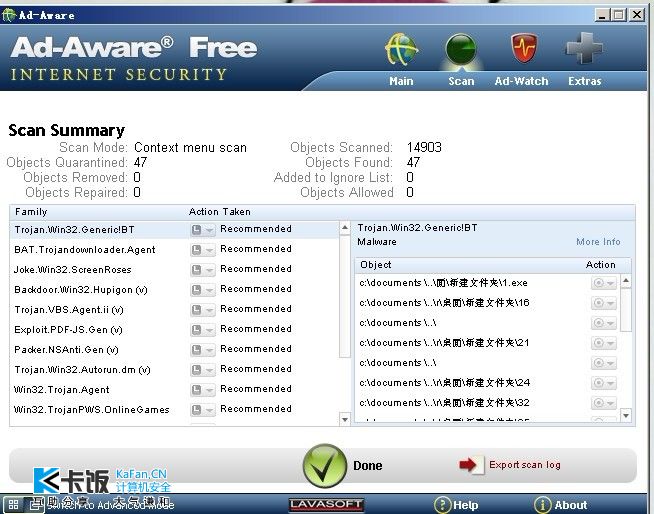Select the Packer.NSAnti.Gen (v) row
654x514 pixels.
click(174, 350)
